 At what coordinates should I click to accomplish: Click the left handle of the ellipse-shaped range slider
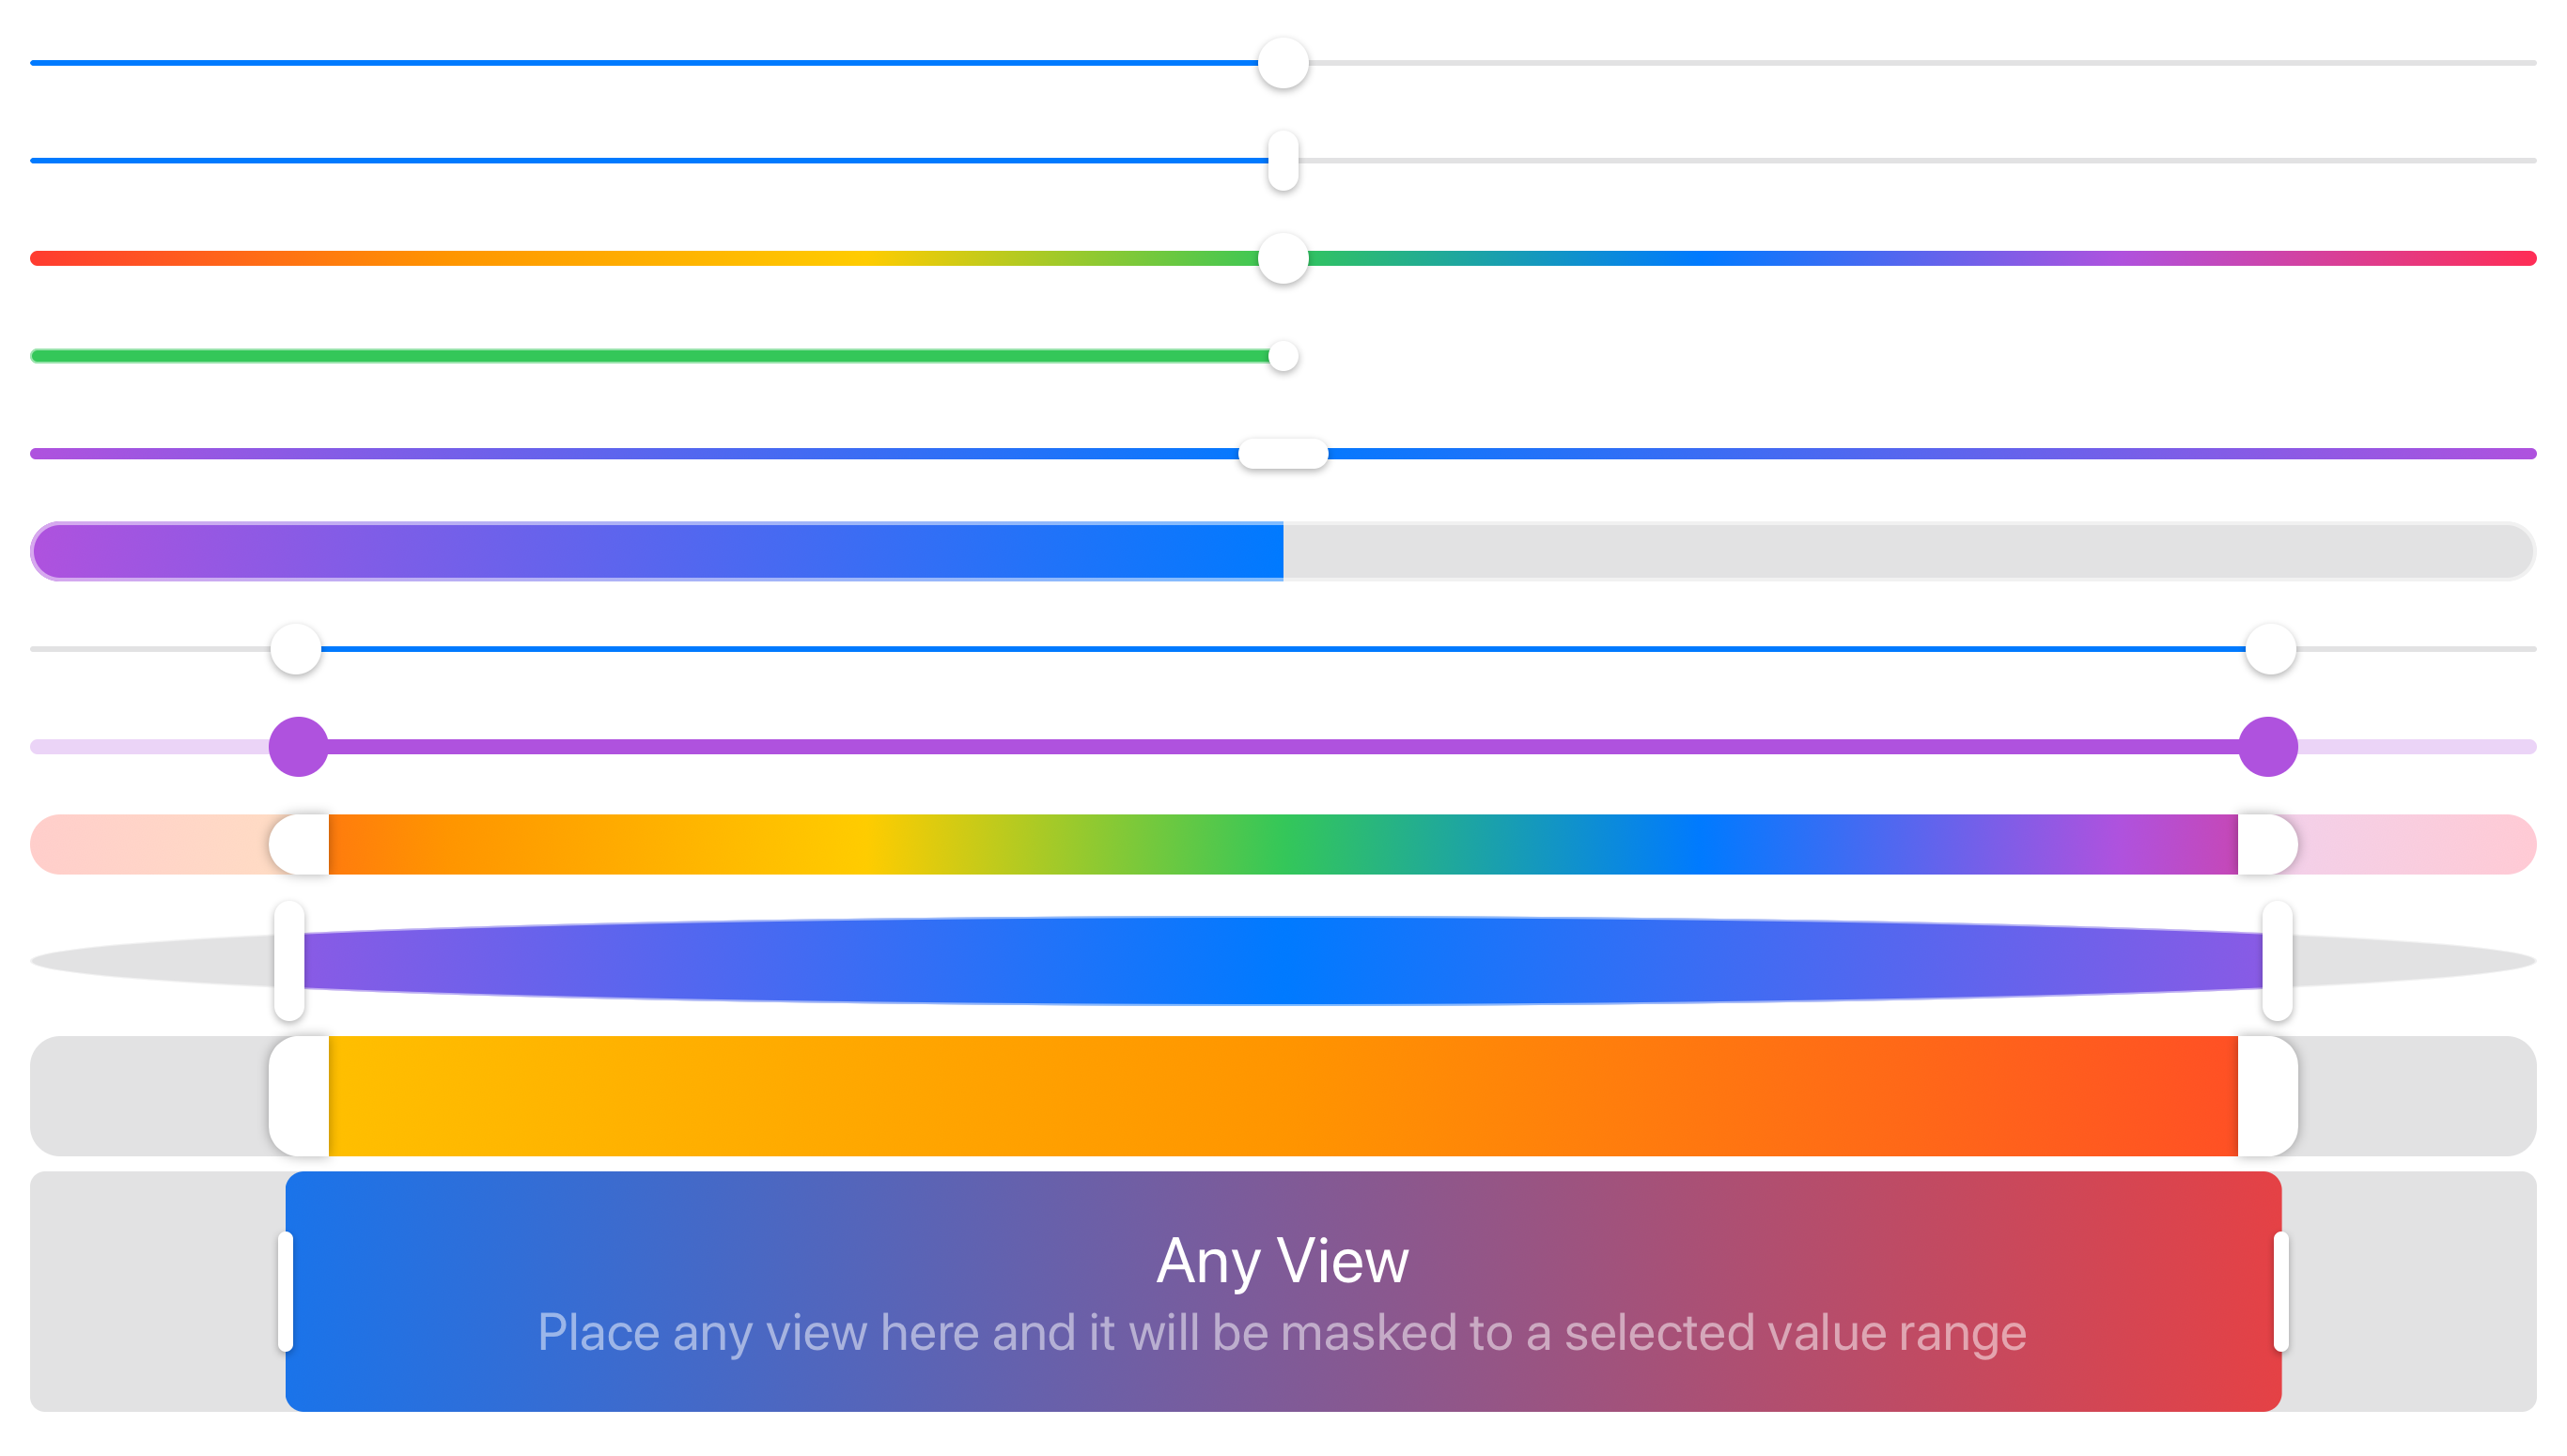point(289,961)
